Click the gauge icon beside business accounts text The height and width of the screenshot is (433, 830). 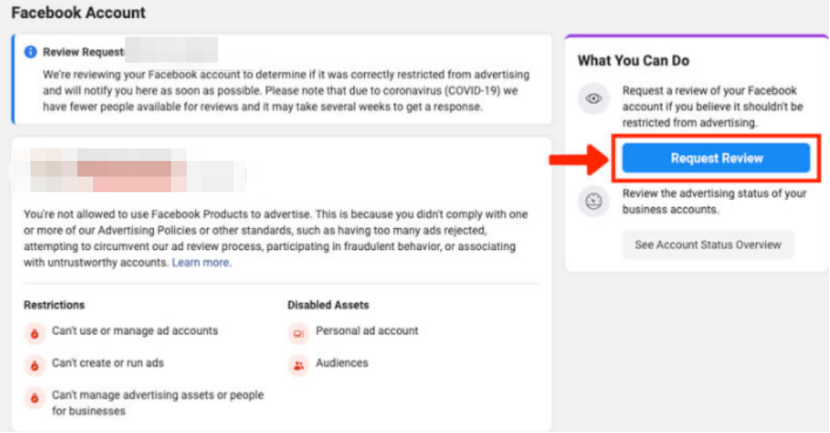tap(594, 201)
